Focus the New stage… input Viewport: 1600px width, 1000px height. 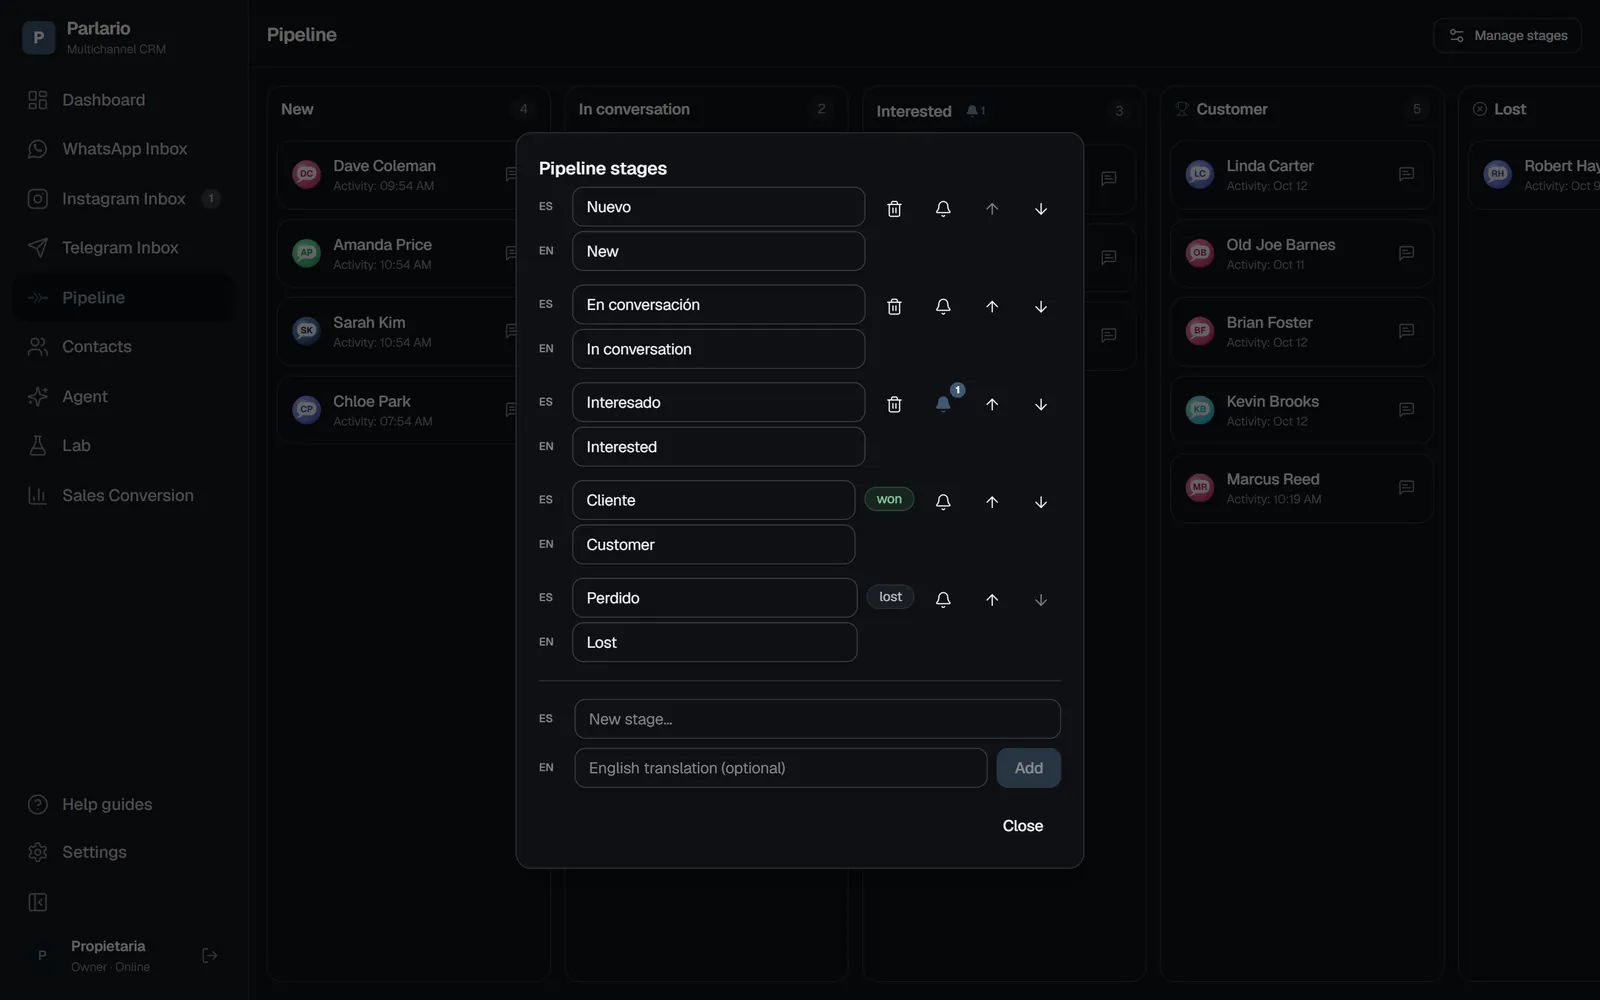point(817,719)
